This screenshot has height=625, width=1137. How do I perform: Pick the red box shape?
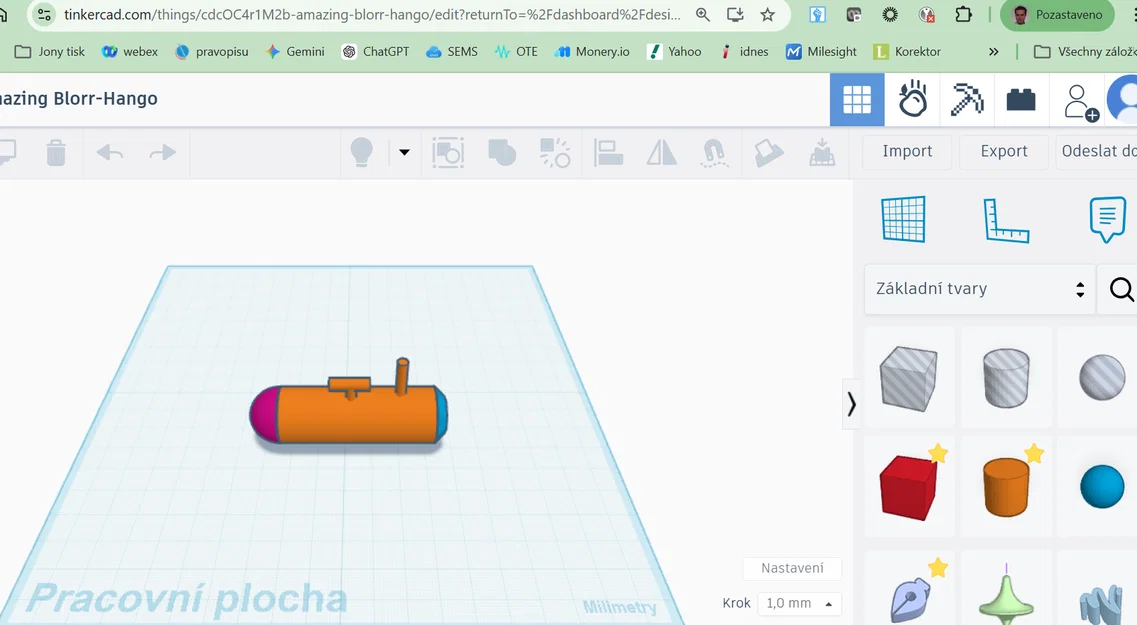908,487
